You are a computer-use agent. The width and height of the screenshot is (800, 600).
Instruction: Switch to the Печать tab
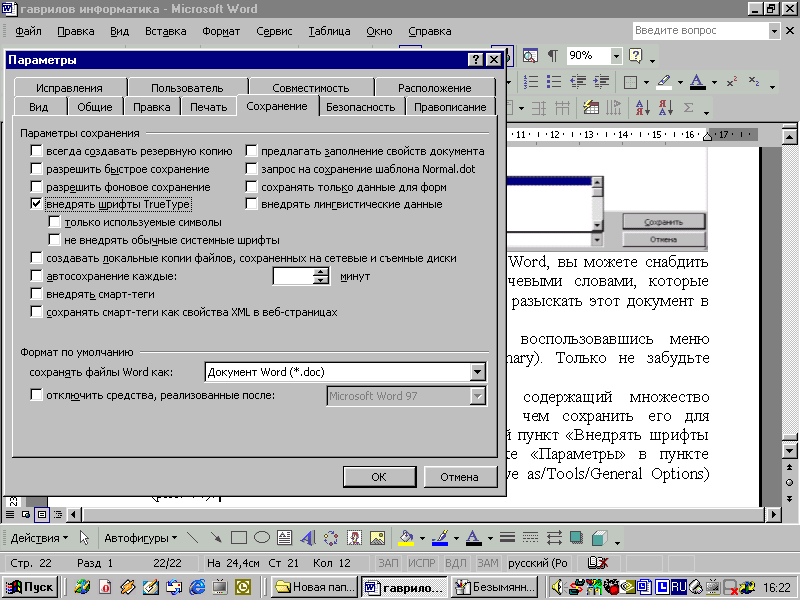pos(208,107)
